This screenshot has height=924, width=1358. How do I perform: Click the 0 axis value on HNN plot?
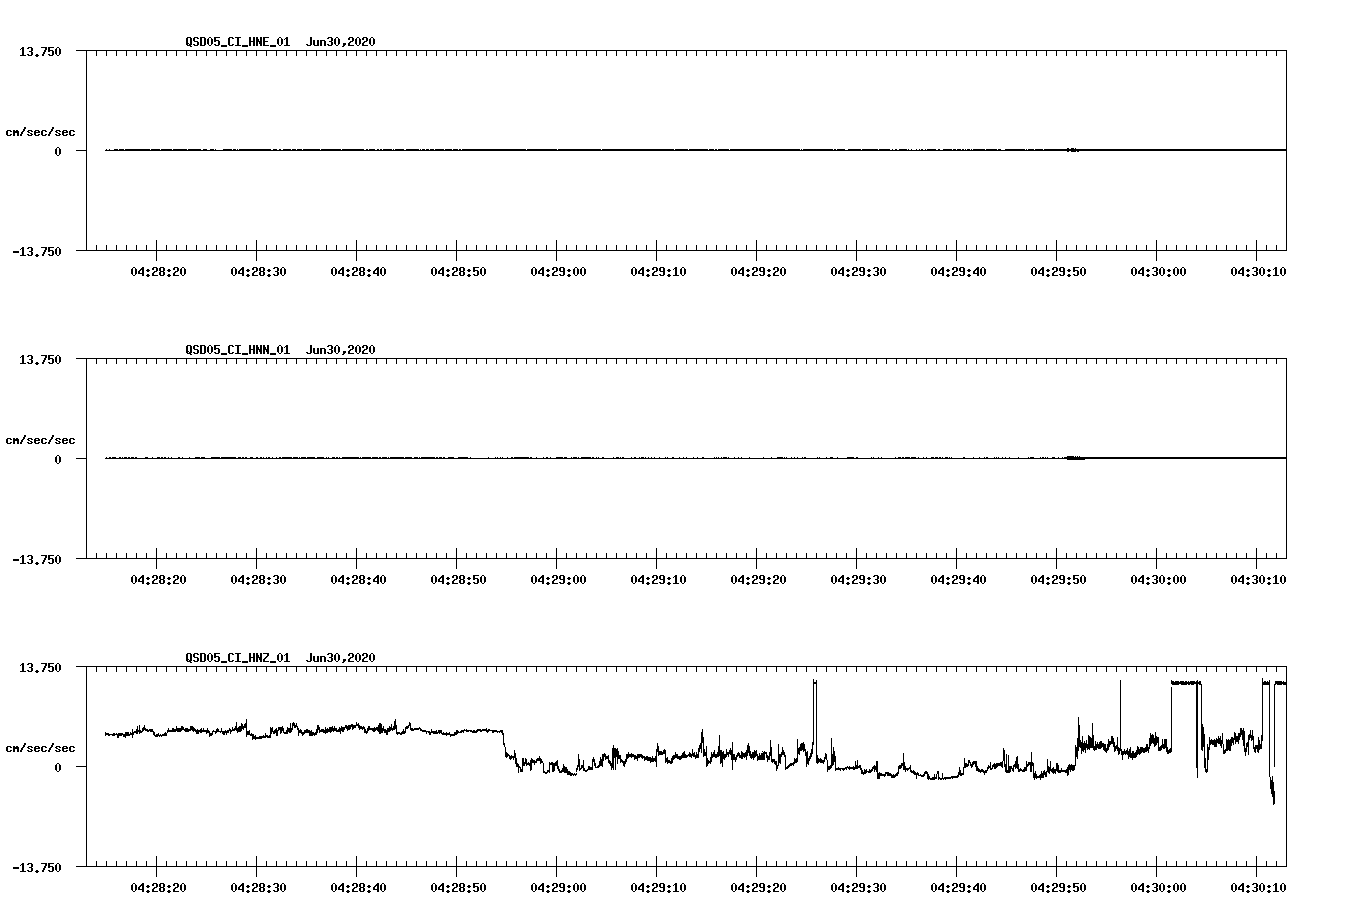point(58,460)
